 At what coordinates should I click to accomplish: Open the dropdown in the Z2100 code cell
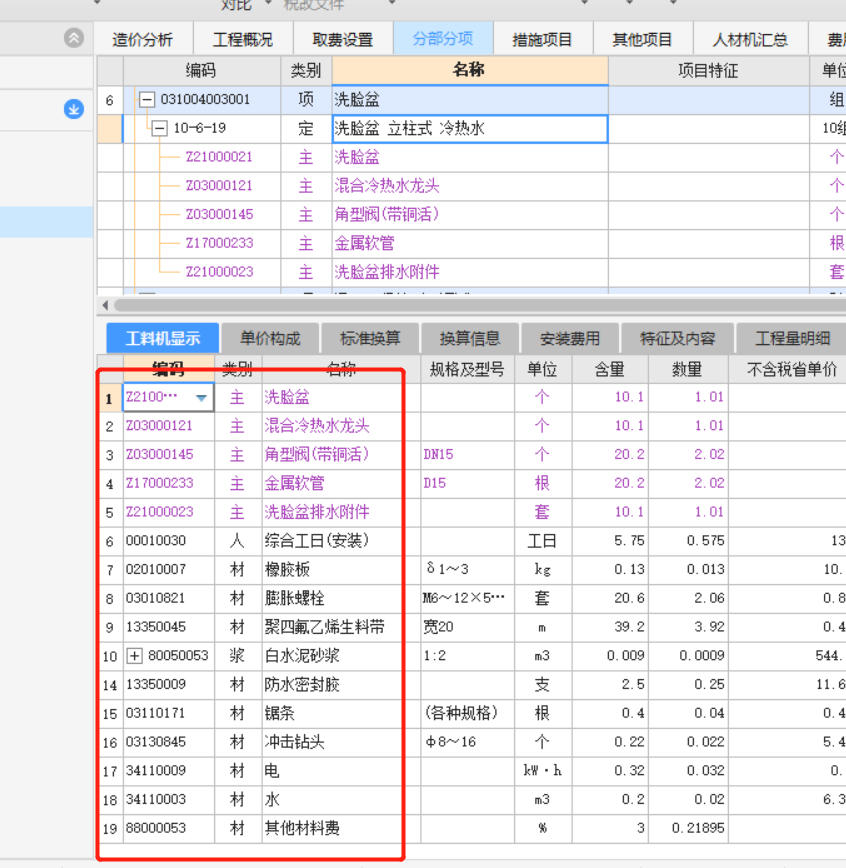coord(201,397)
